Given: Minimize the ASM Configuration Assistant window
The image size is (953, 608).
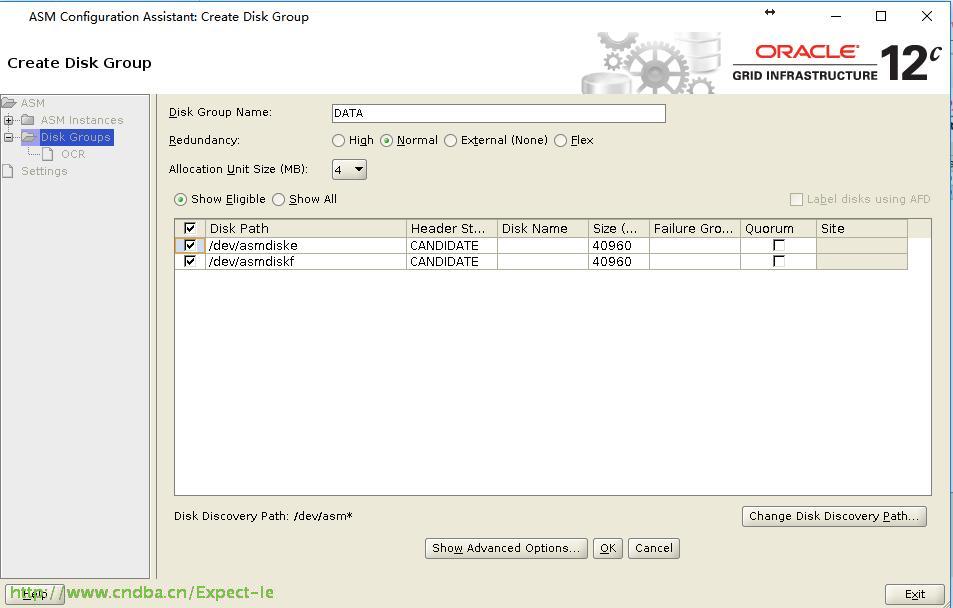Looking at the screenshot, I should click(836, 16).
